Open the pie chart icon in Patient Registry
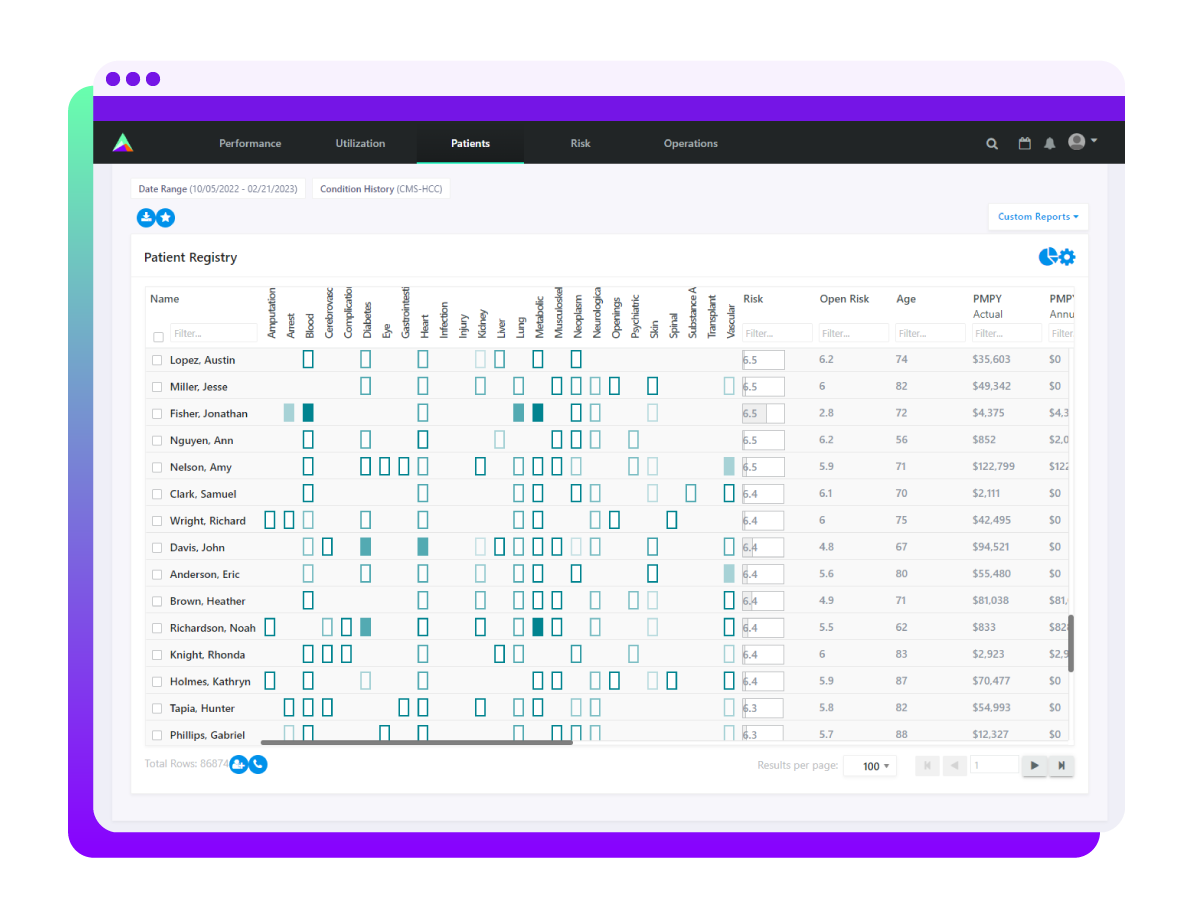This screenshot has width=1200, height=917. [x=1047, y=257]
